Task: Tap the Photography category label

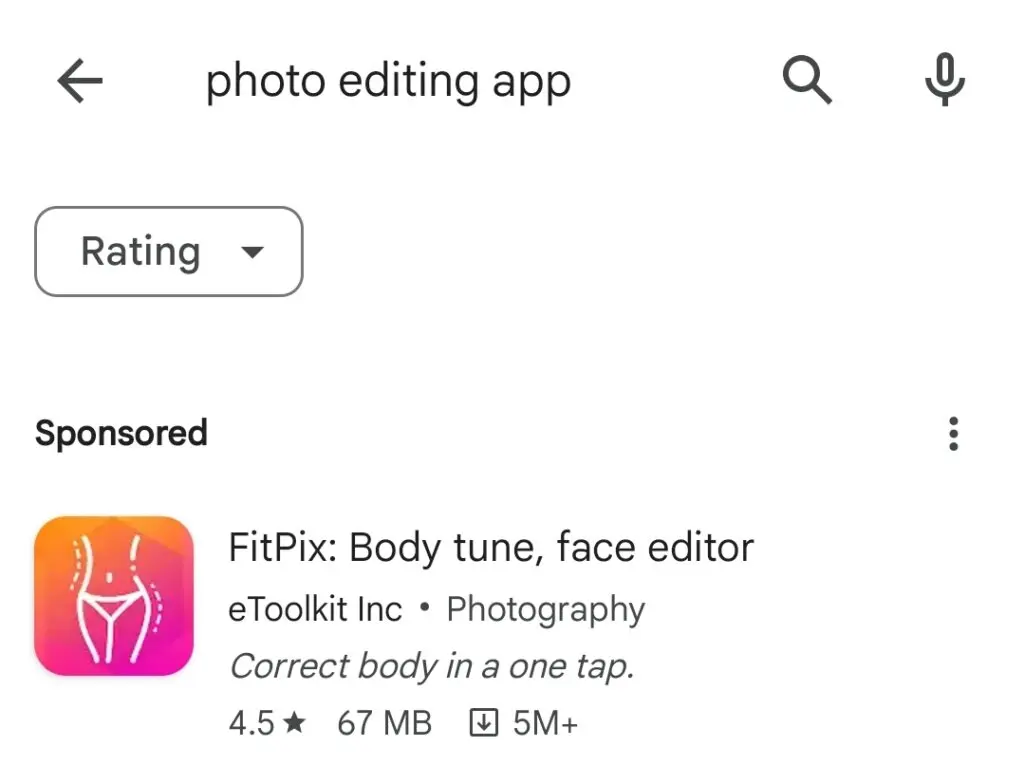Action: point(545,609)
